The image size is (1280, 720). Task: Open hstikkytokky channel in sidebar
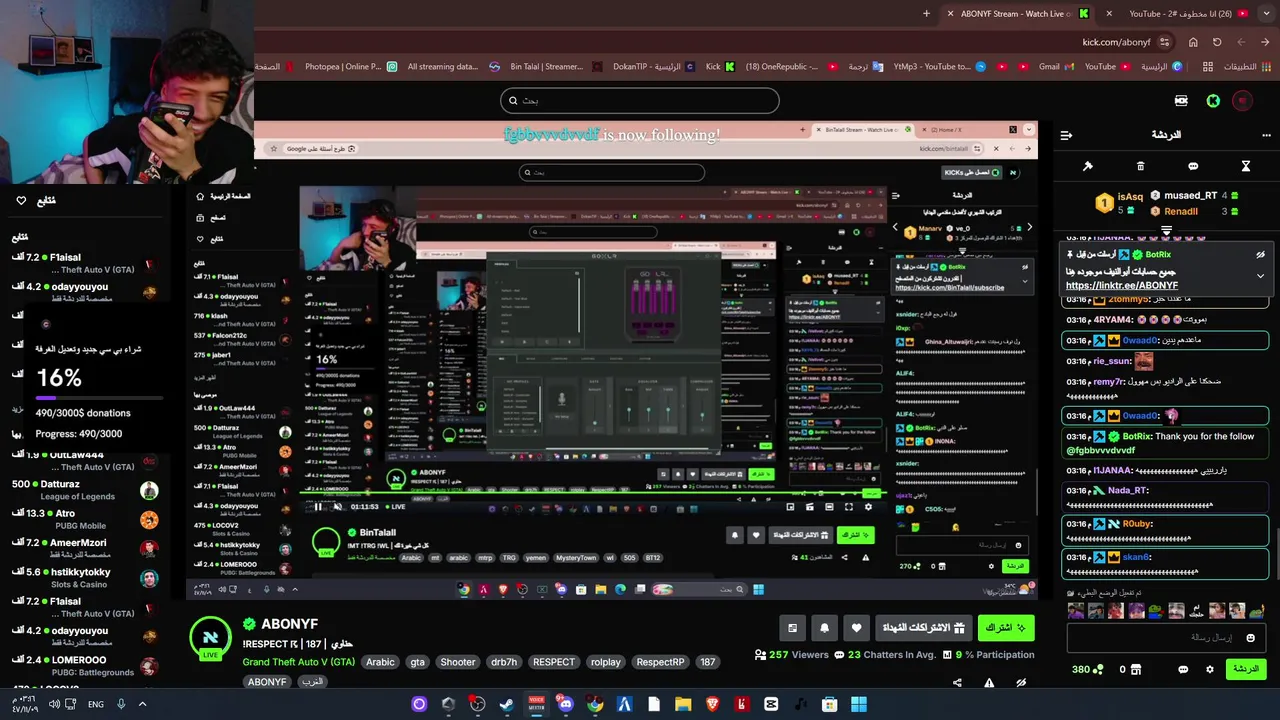pyautogui.click(x=85, y=578)
